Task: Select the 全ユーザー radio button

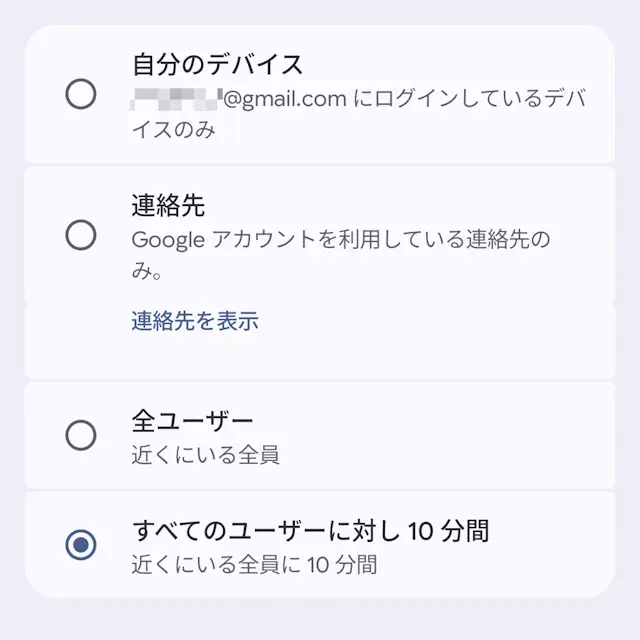Action: point(80,435)
